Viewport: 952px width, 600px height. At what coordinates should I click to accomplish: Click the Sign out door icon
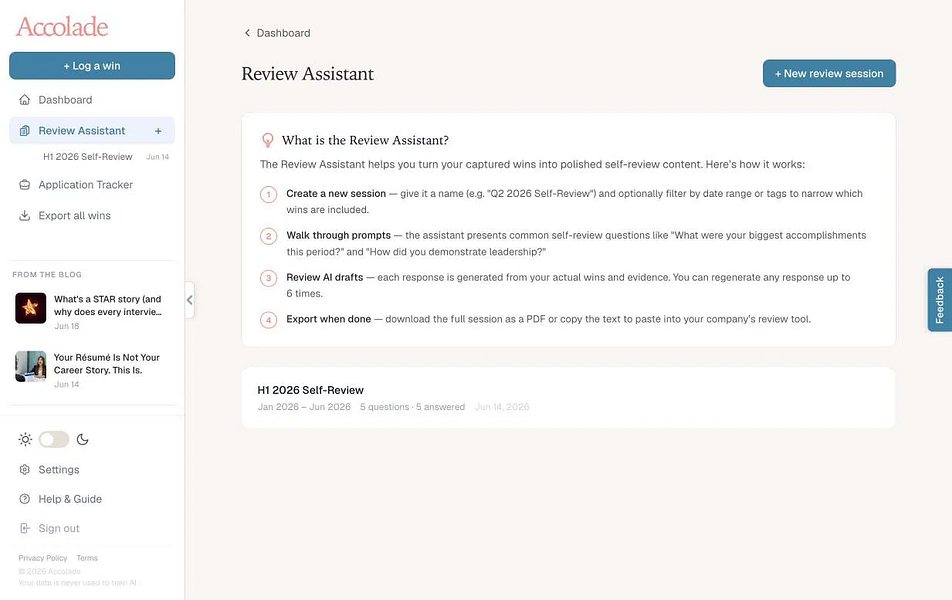(x=24, y=528)
